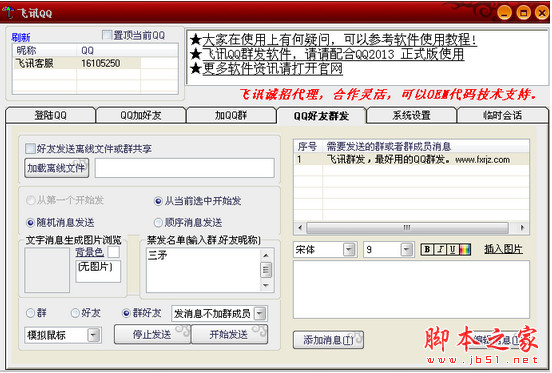Click into the message text editing area
Screen dimensions: 552x373
tap(411, 290)
